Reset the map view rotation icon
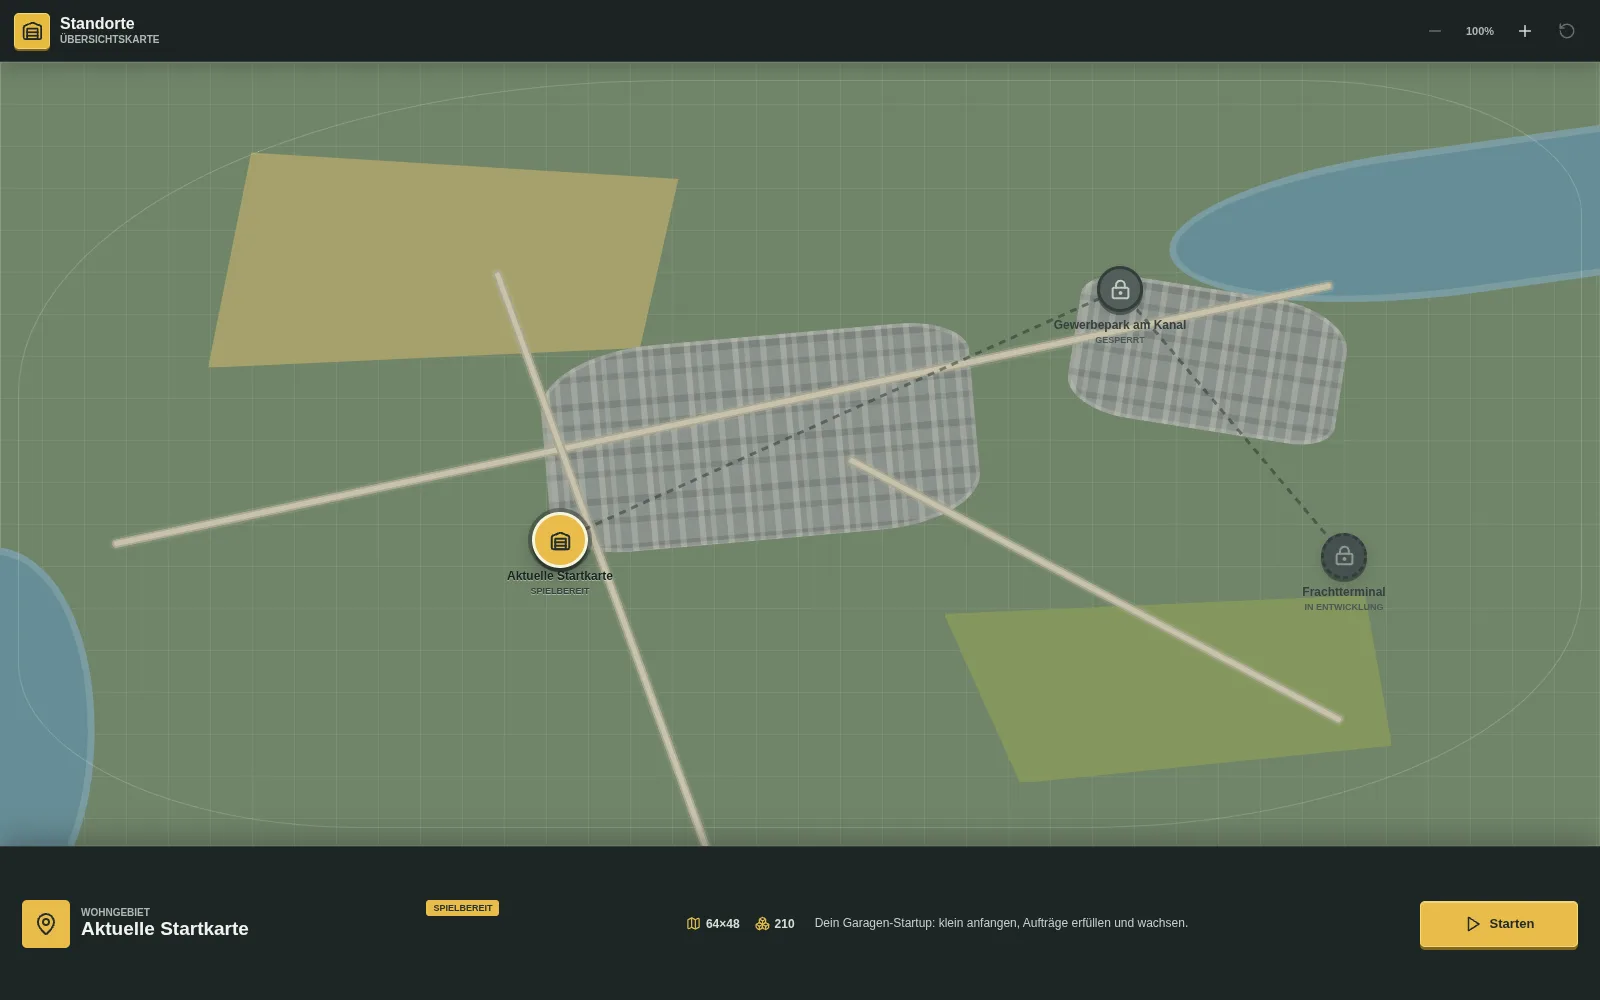 tap(1567, 31)
